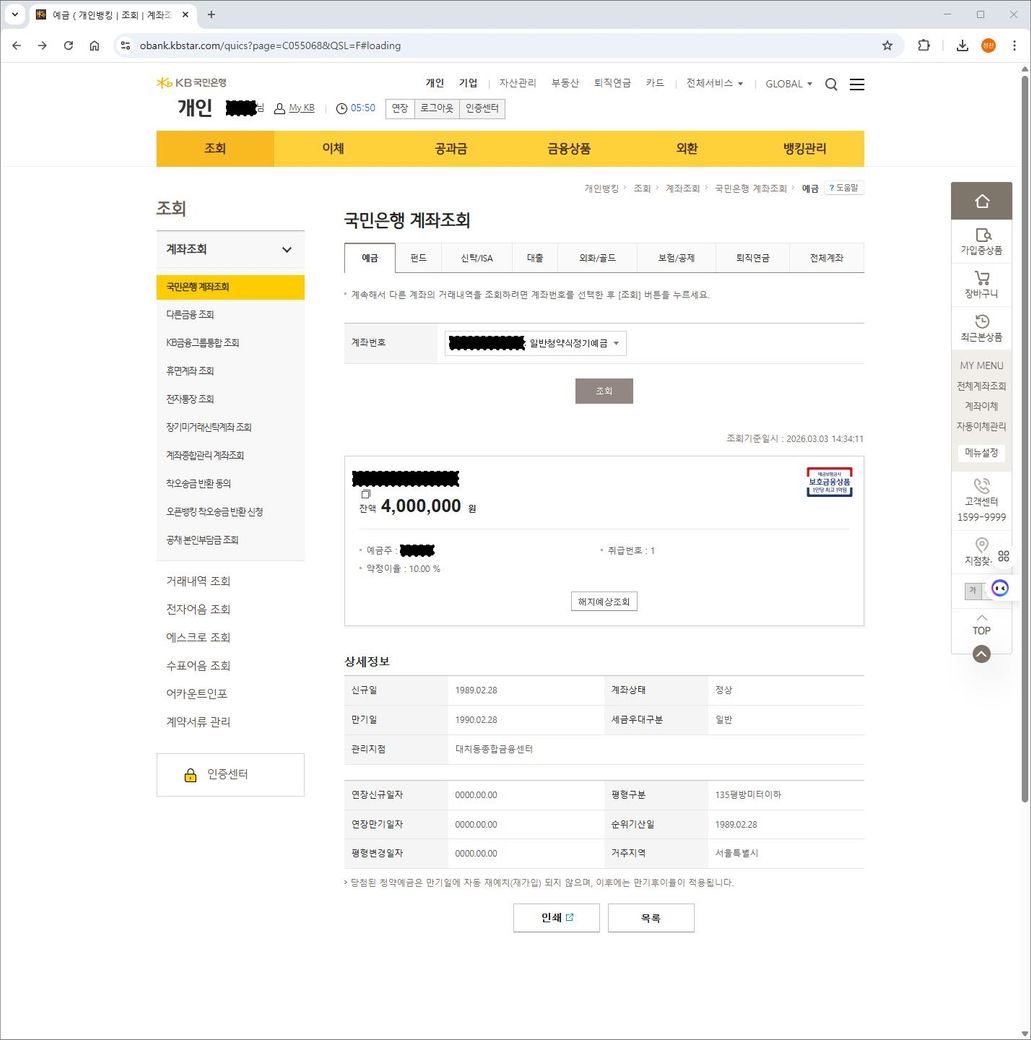Open the hamburger full menu icon
Image resolution: width=1031 pixels, height=1040 pixels.
click(857, 84)
